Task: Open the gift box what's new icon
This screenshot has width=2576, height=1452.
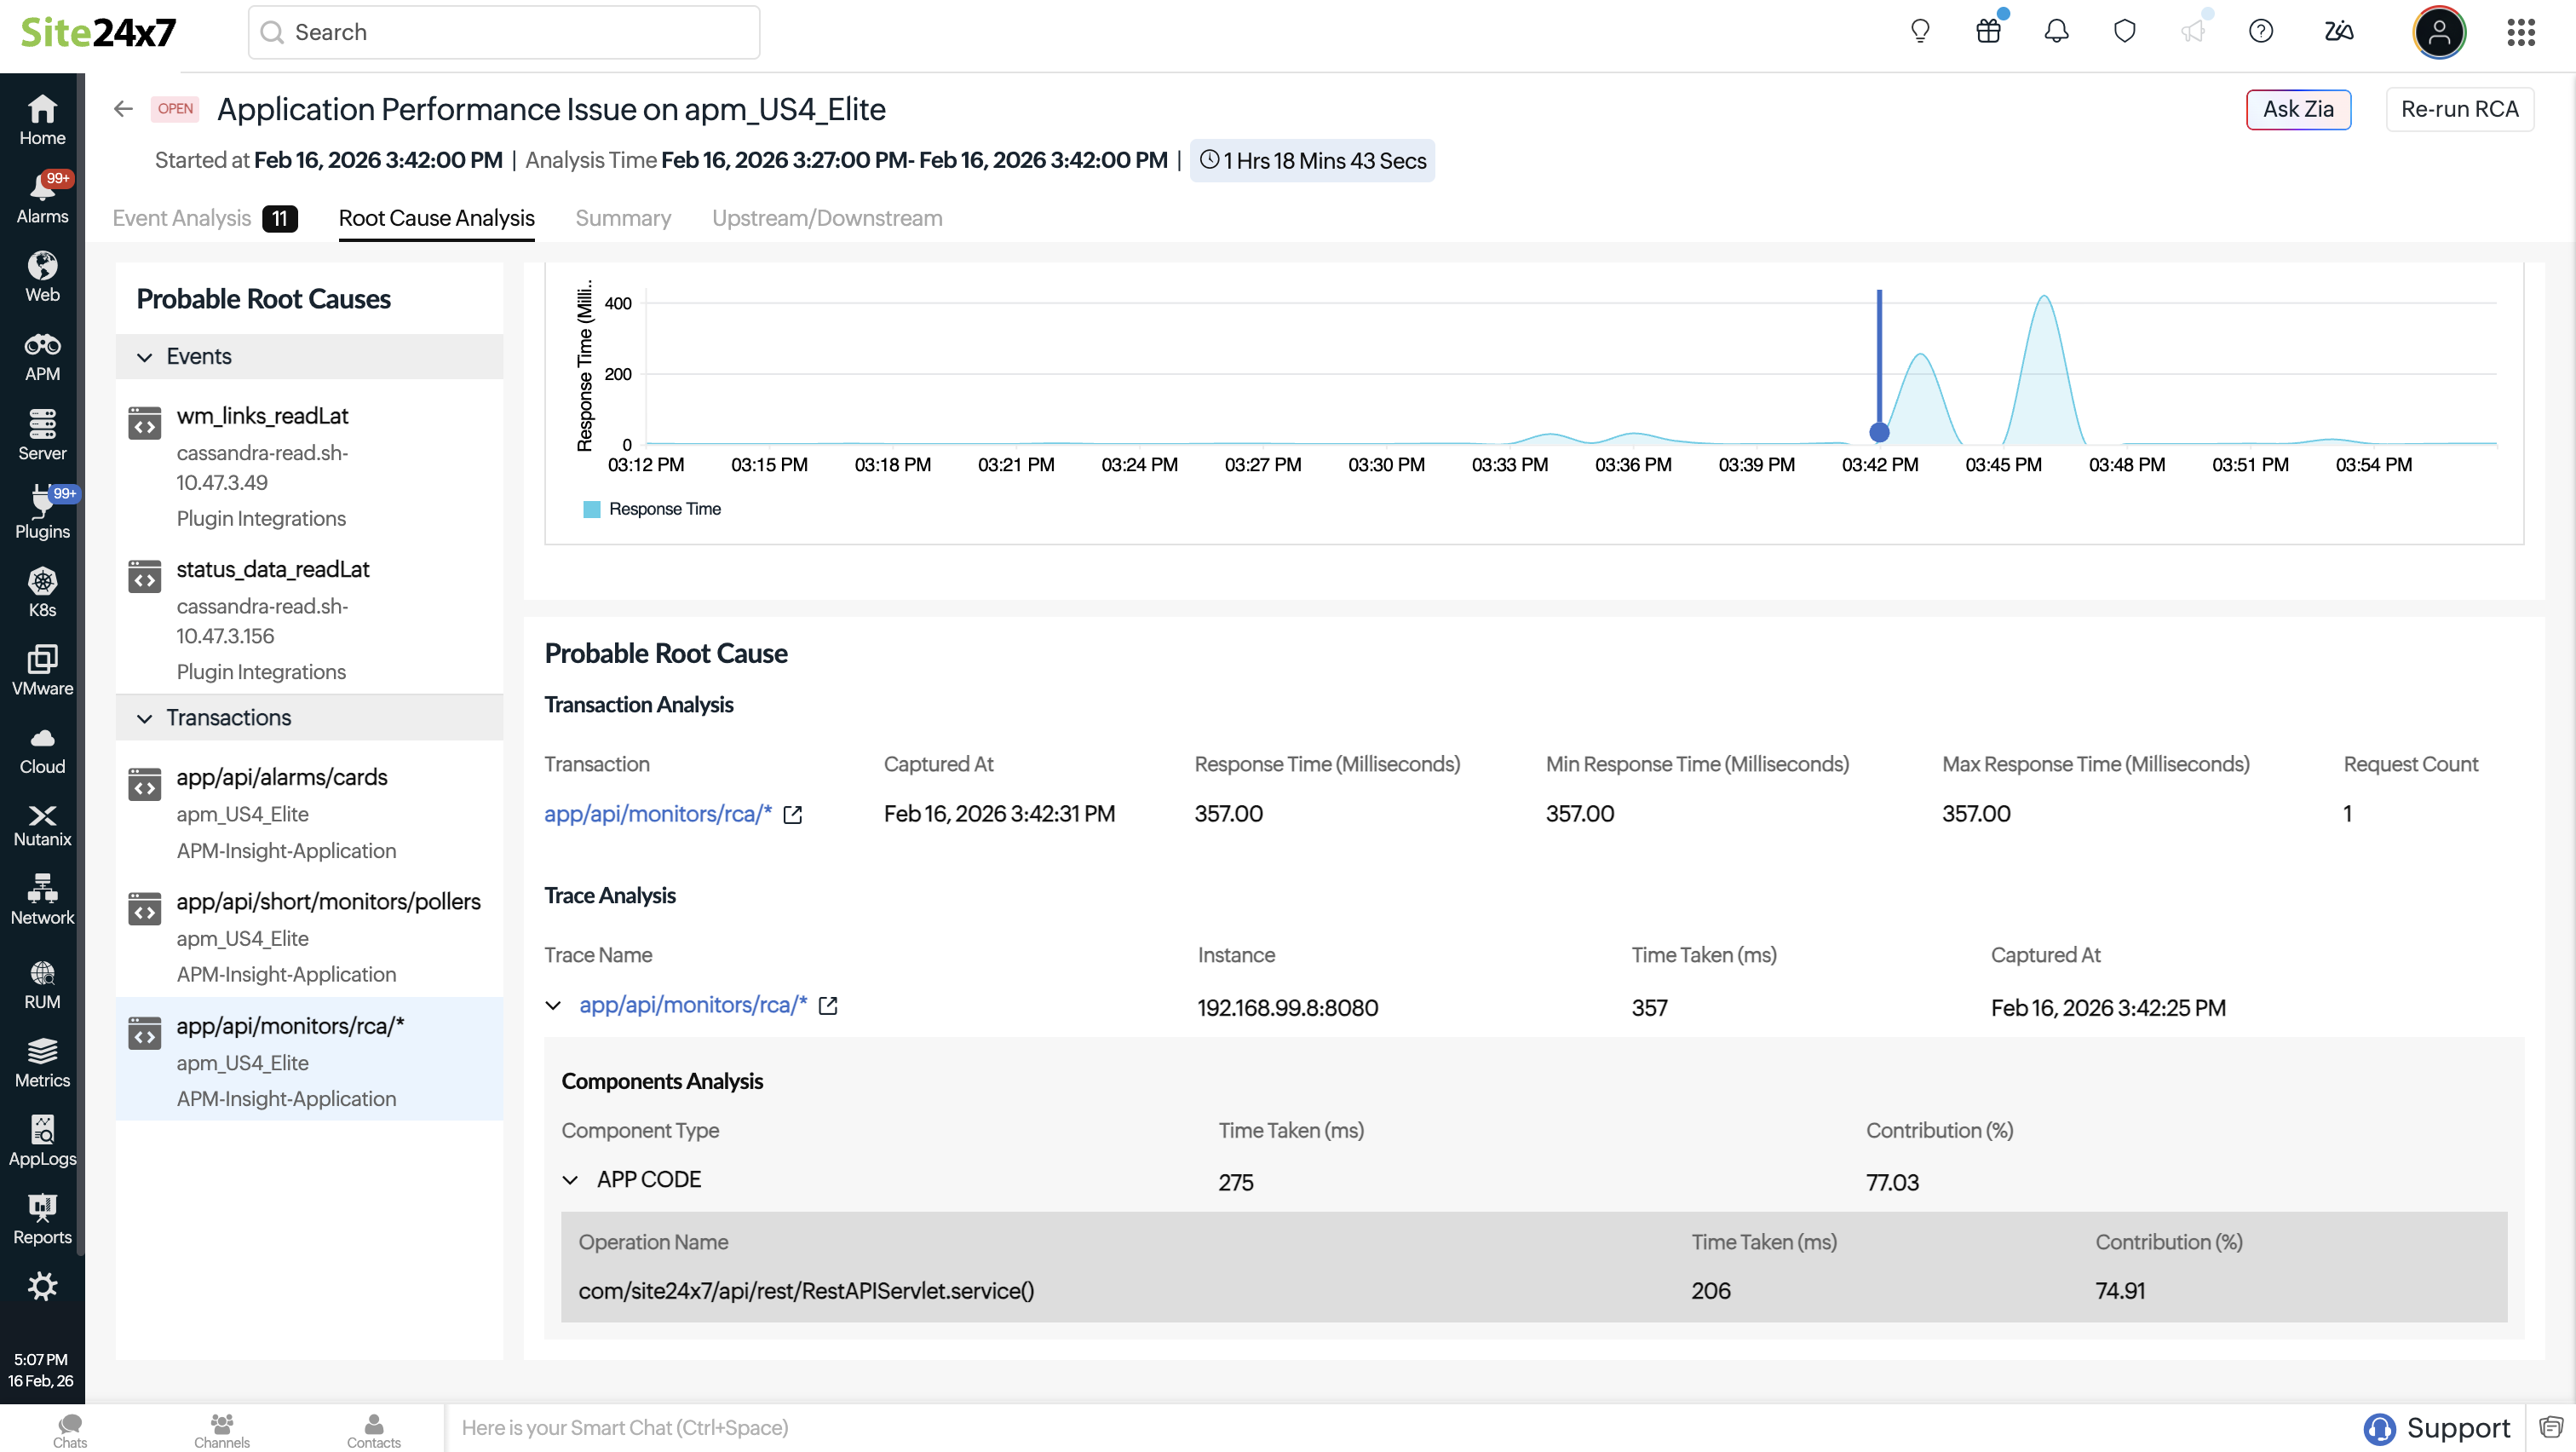Action: click(1988, 32)
